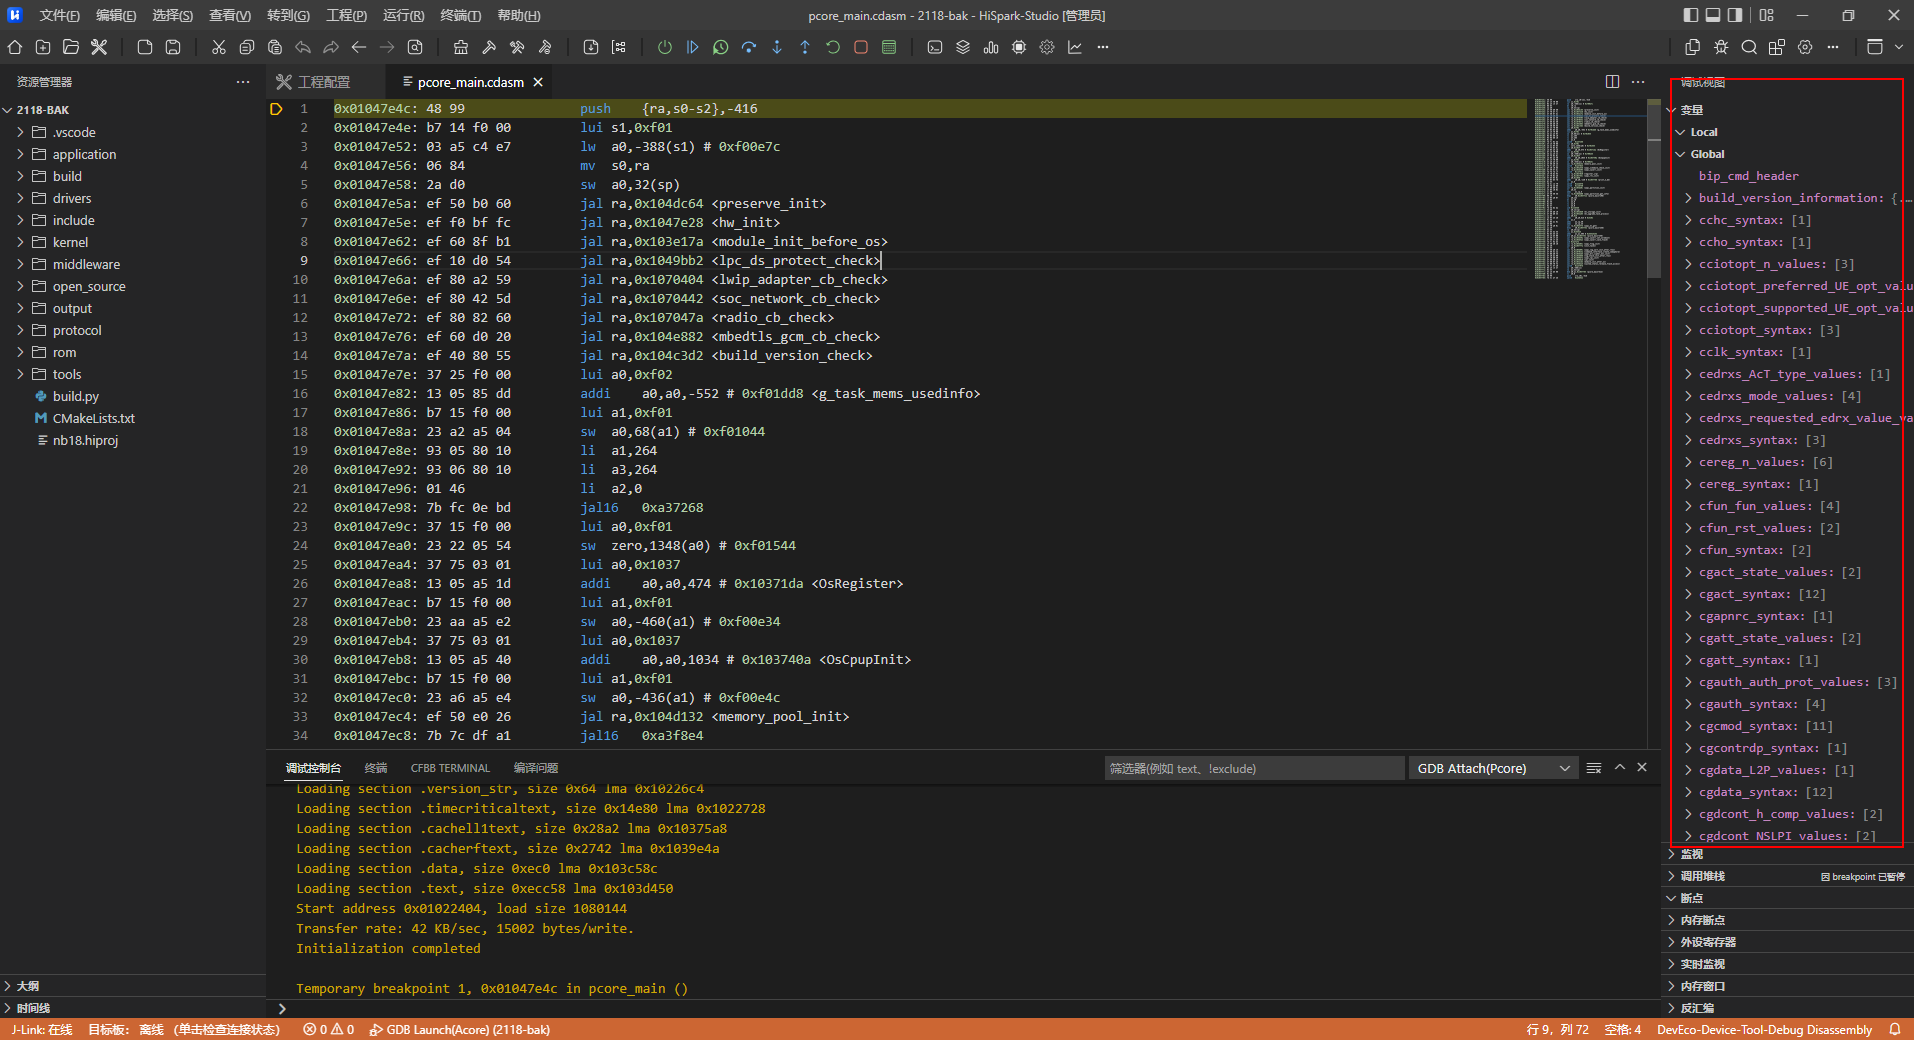This screenshot has width=1914, height=1040.
Task: Click the bug debug icon at top right
Action: click(x=1720, y=47)
